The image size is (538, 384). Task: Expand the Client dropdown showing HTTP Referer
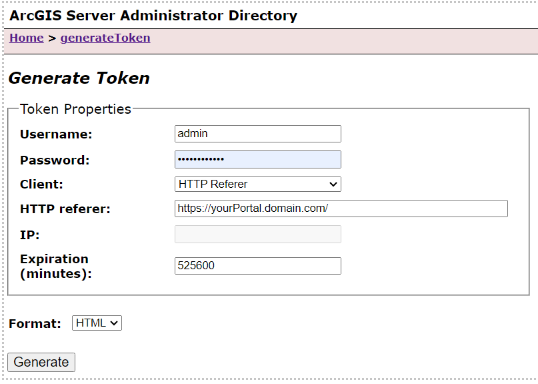tap(258, 184)
